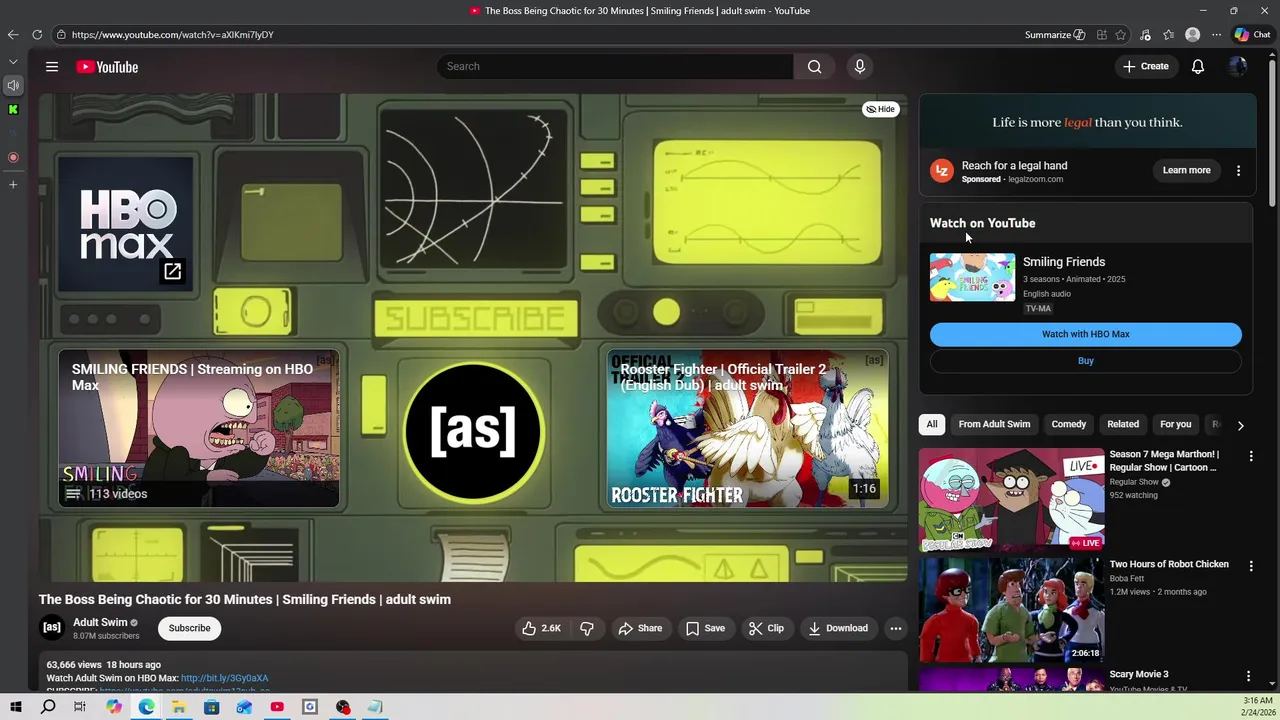Open Two Hours of Robot Chicken thumbnail
Viewport: 1280px width, 720px height.
coord(1011,610)
